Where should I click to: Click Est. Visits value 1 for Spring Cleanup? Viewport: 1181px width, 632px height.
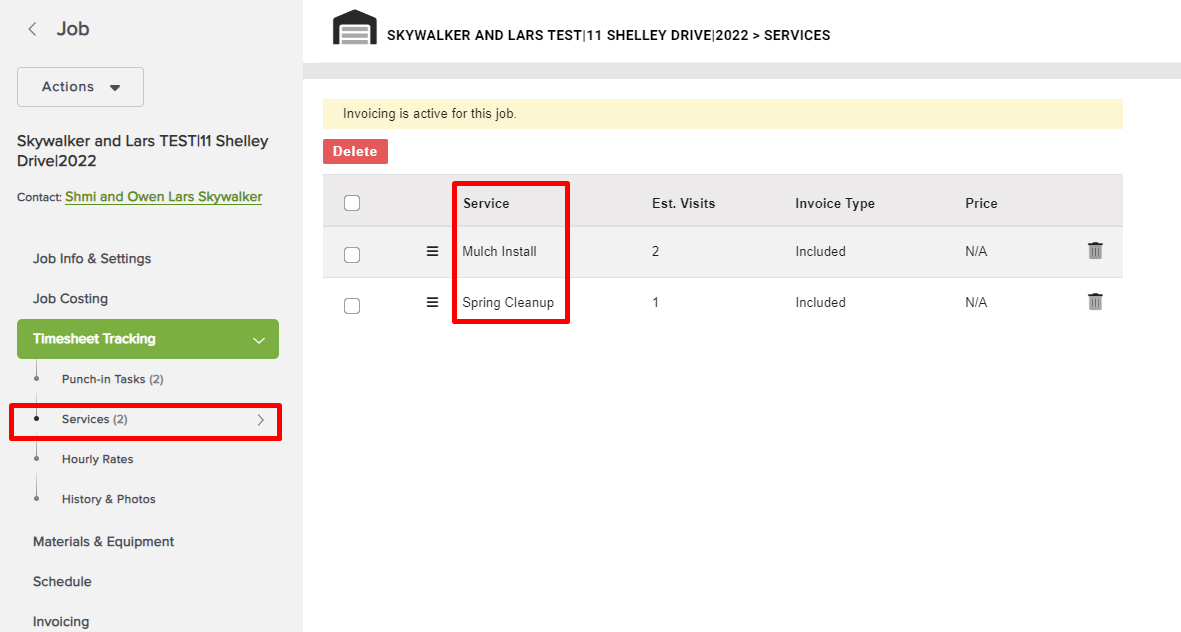coord(655,303)
